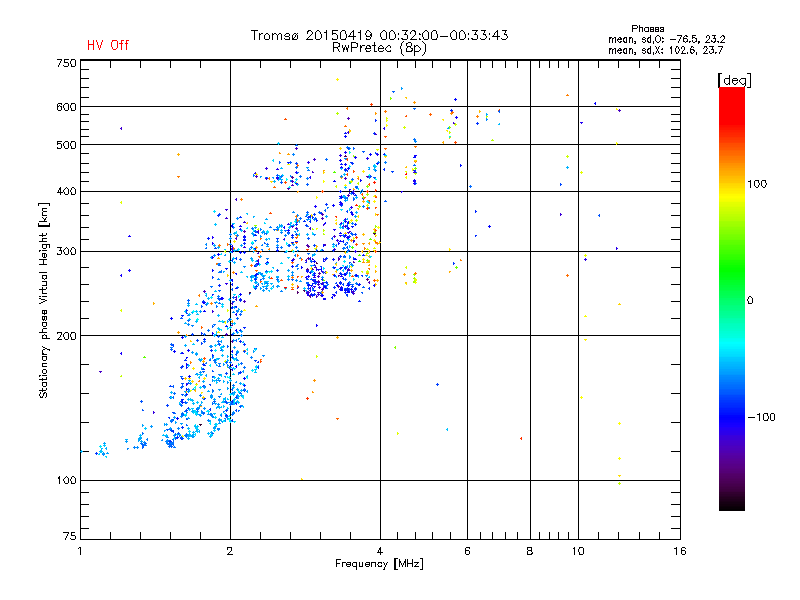Select 'mean, sd,O: -76.5, 23.2' text
800x600 pixels.
(x=666, y=39)
